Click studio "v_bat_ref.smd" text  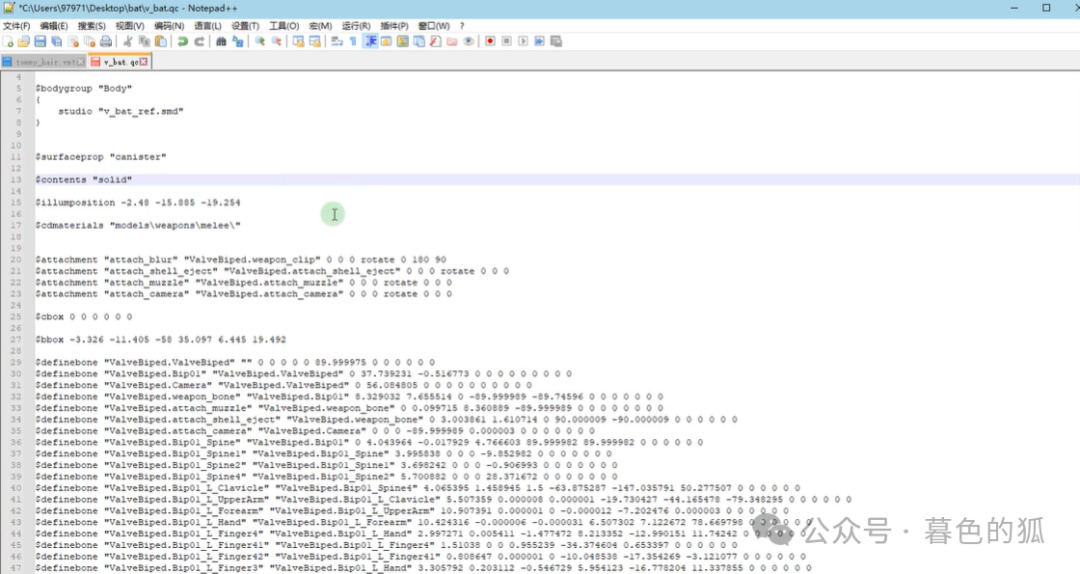(x=121, y=111)
